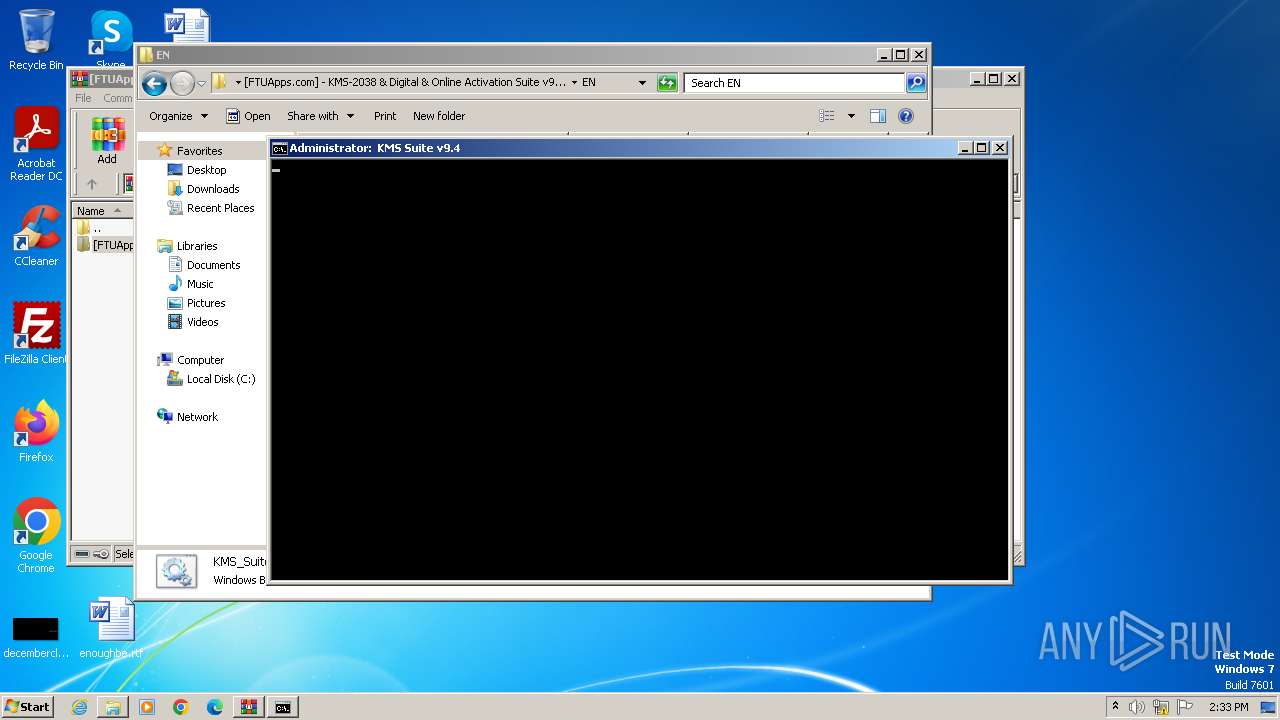This screenshot has width=1280, height=720.
Task: Create a New folder from the toolbar
Action: [x=439, y=116]
